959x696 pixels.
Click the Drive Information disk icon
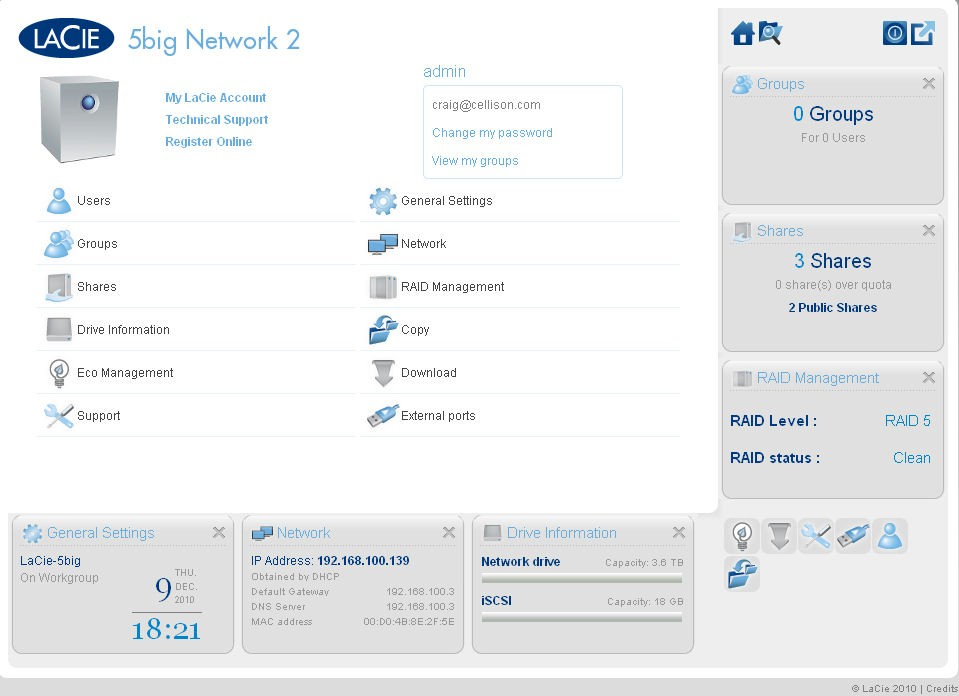pos(59,330)
